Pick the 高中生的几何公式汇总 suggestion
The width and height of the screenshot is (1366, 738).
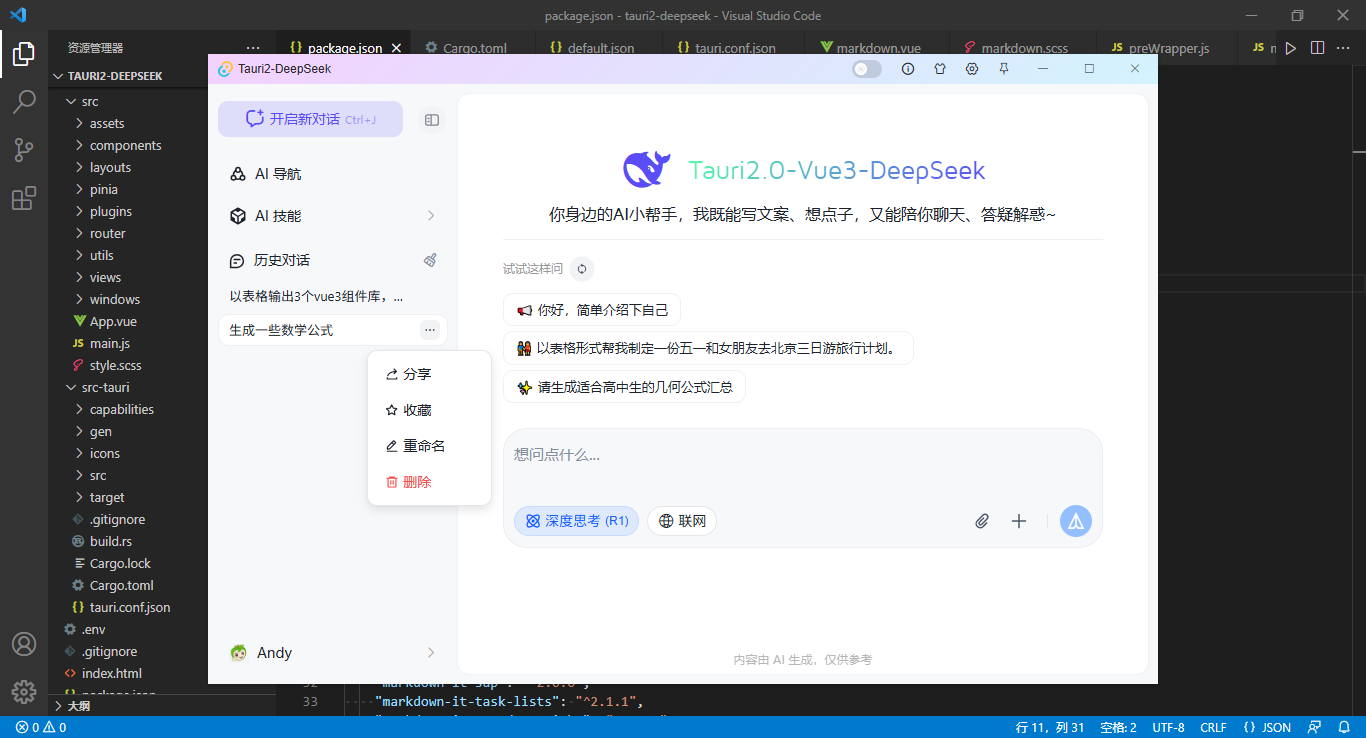coord(624,387)
